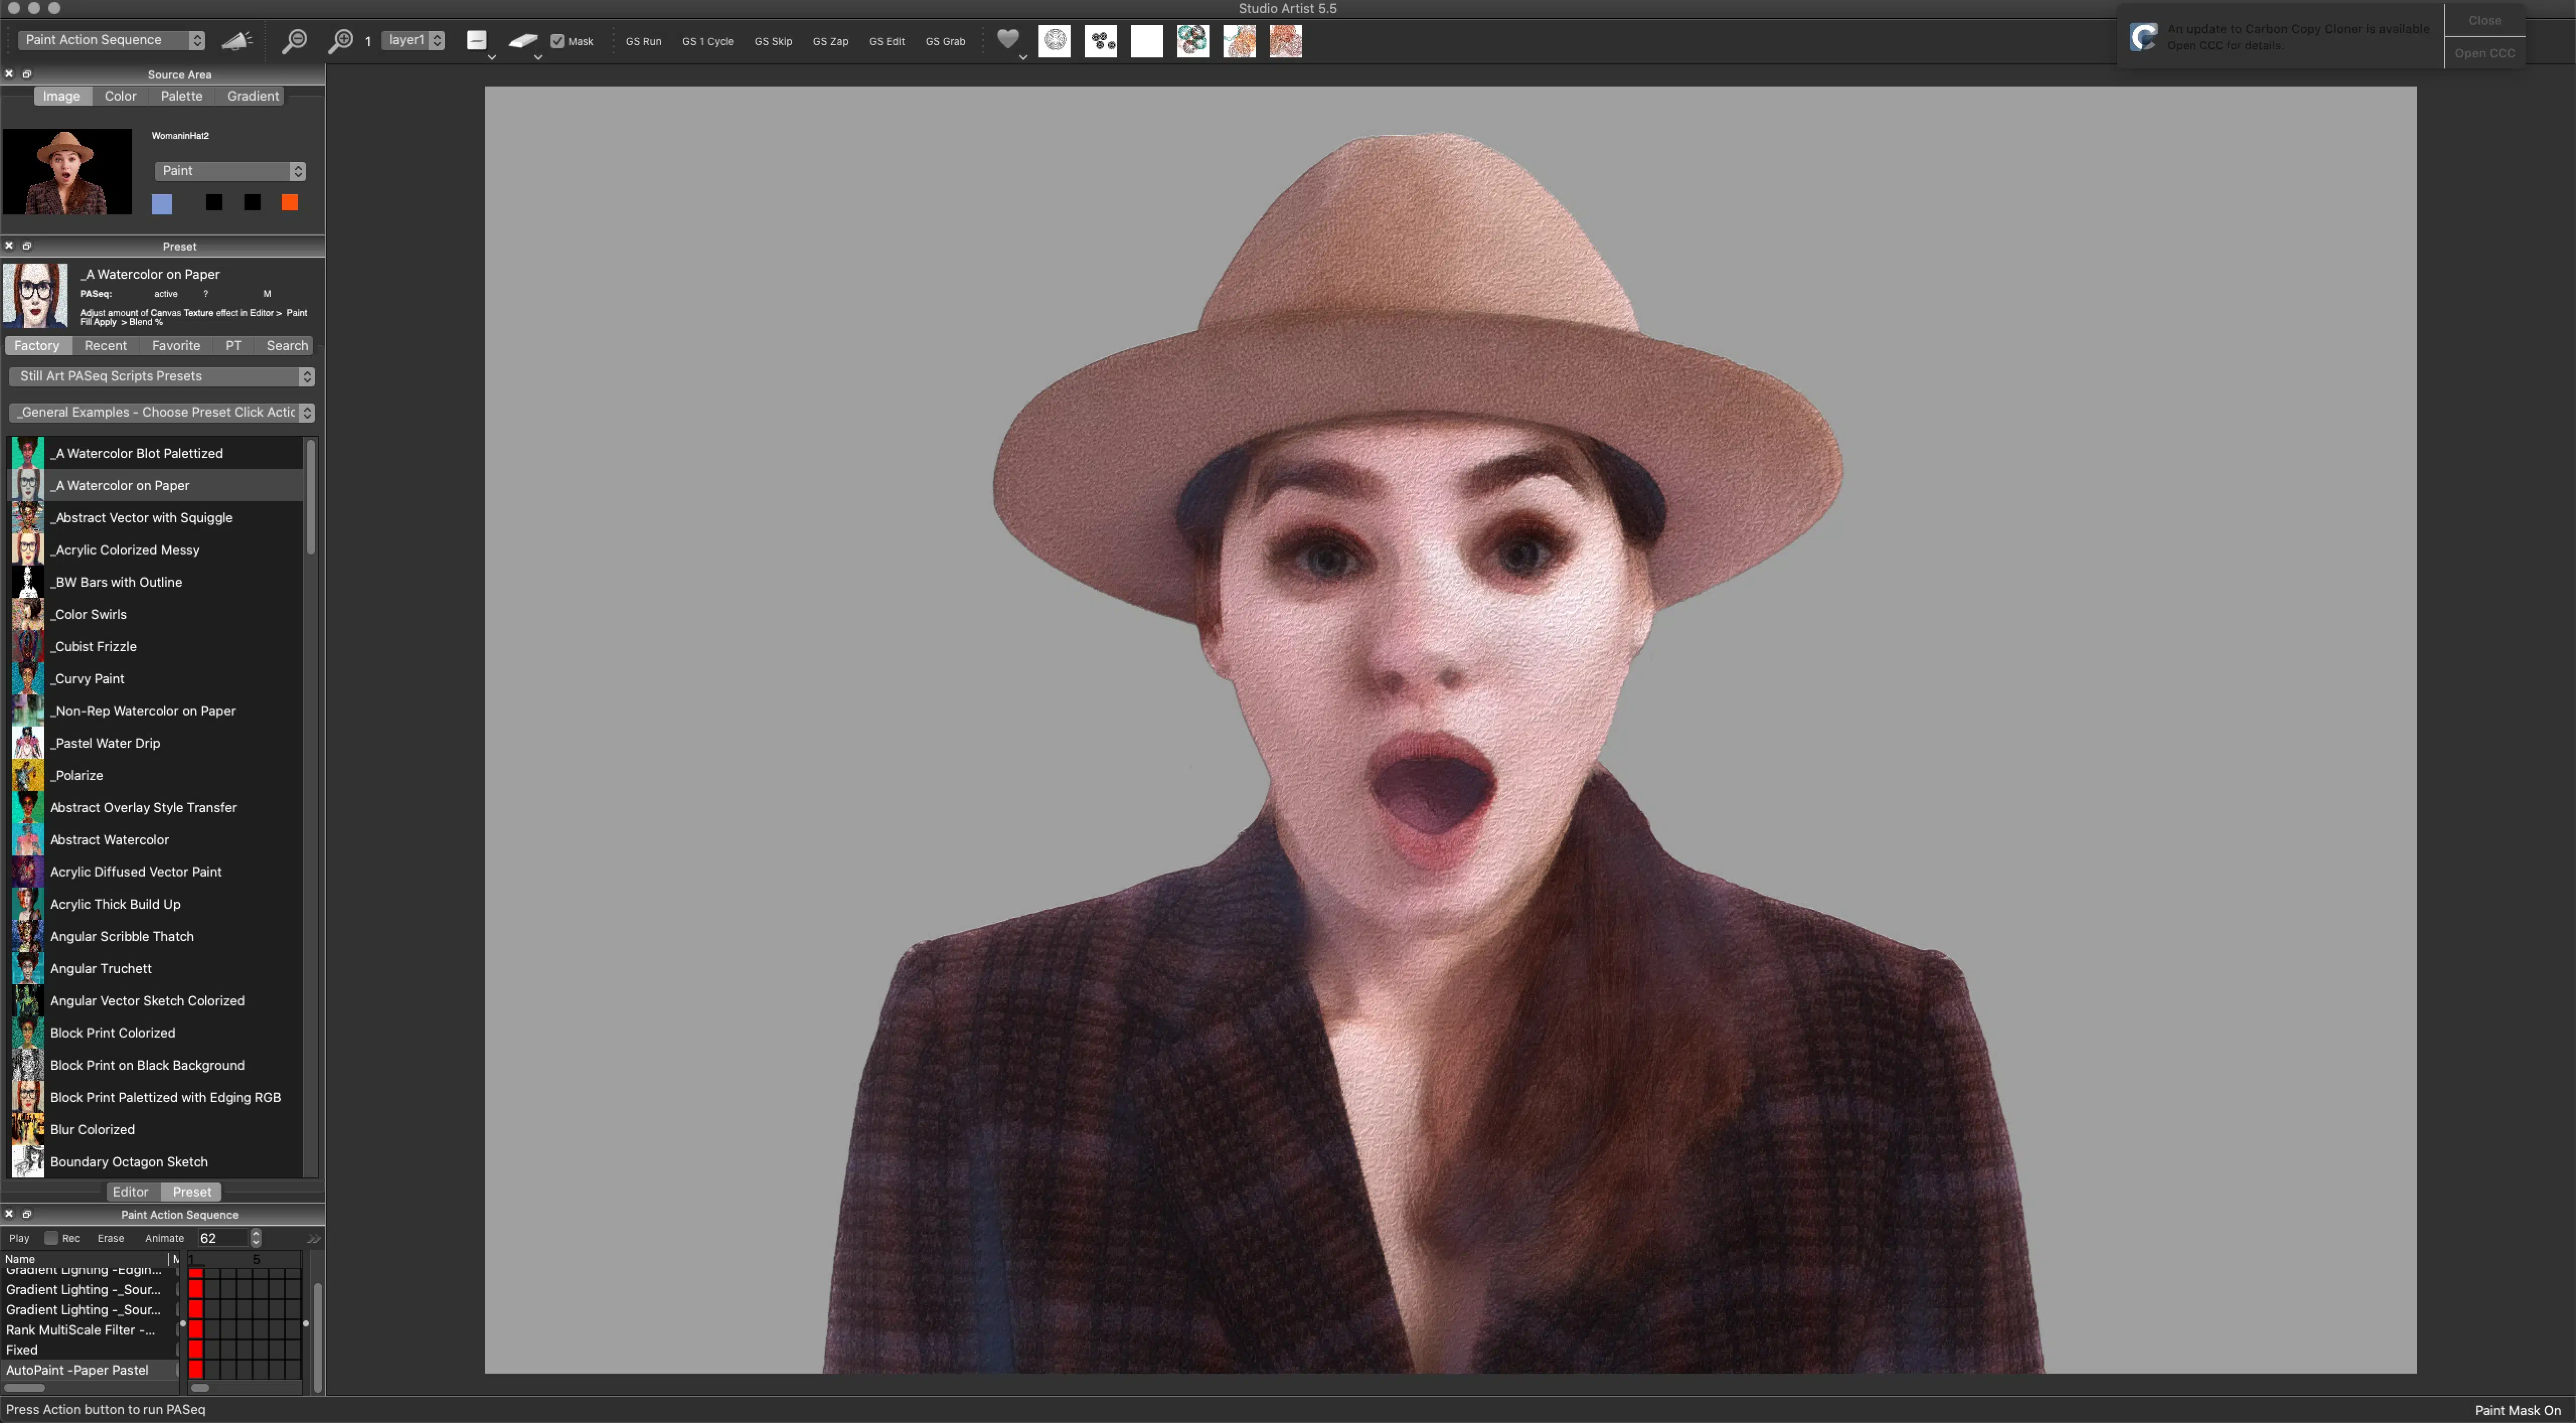Open the _General Examples category dropdown
Image resolution: width=2576 pixels, height=1423 pixels.
pos(161,412)
